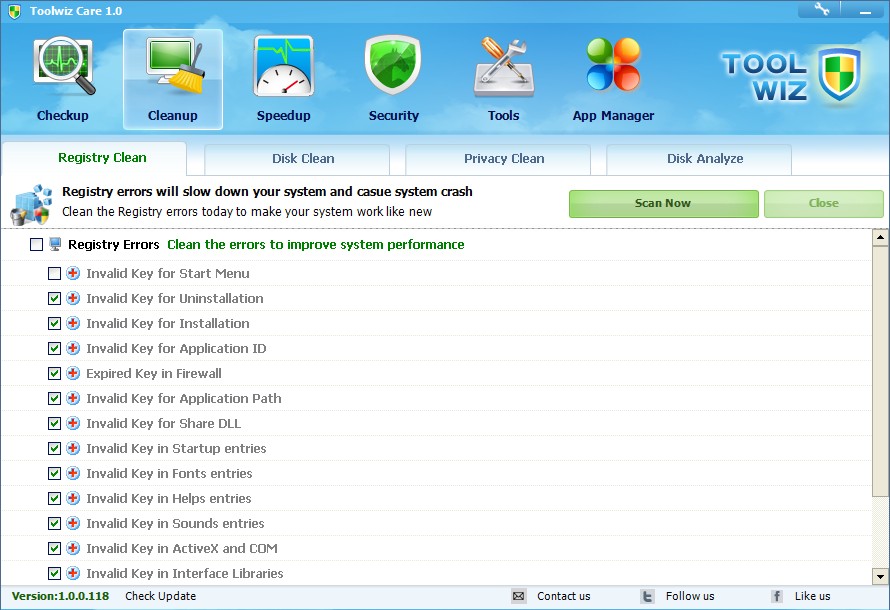Click the Toolwiz shield logo
Viewport: 890px width, 610px height.
839,74
